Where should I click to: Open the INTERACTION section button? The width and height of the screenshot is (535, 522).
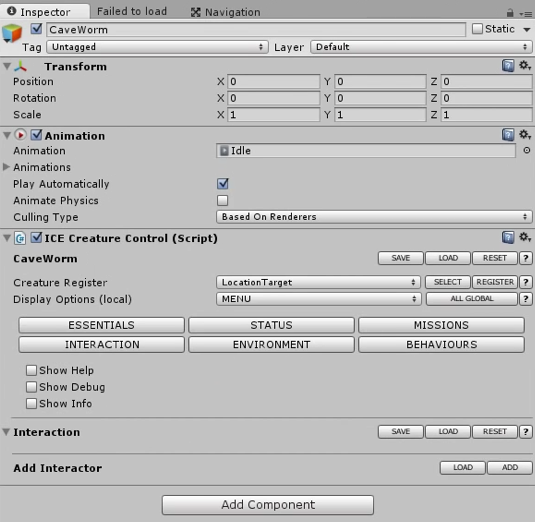coord(101,345)
